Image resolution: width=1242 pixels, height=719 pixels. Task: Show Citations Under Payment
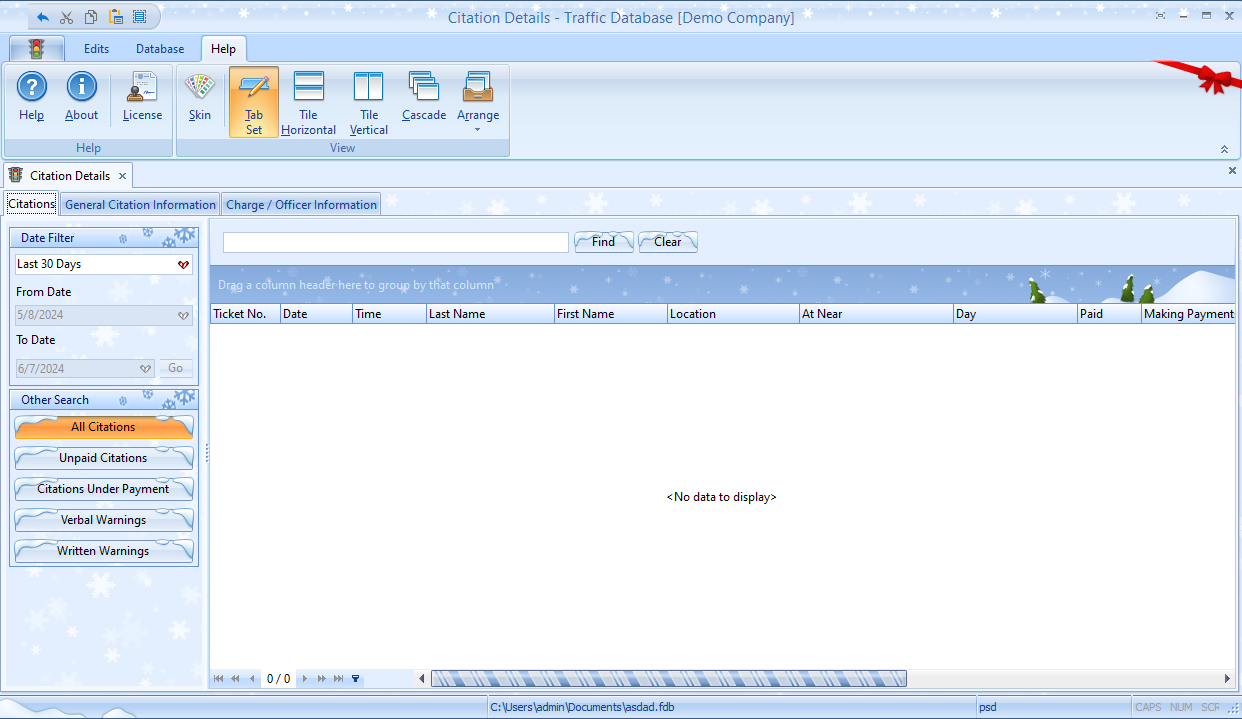pos(104,489)
